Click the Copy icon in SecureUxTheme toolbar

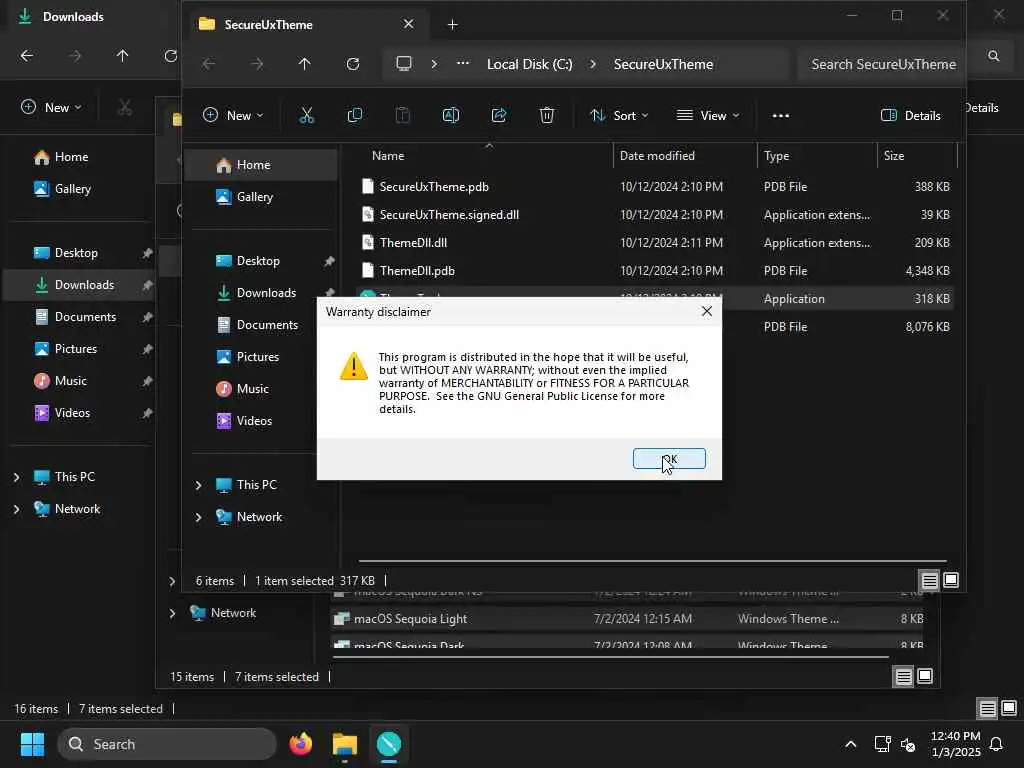pos(355,116)
